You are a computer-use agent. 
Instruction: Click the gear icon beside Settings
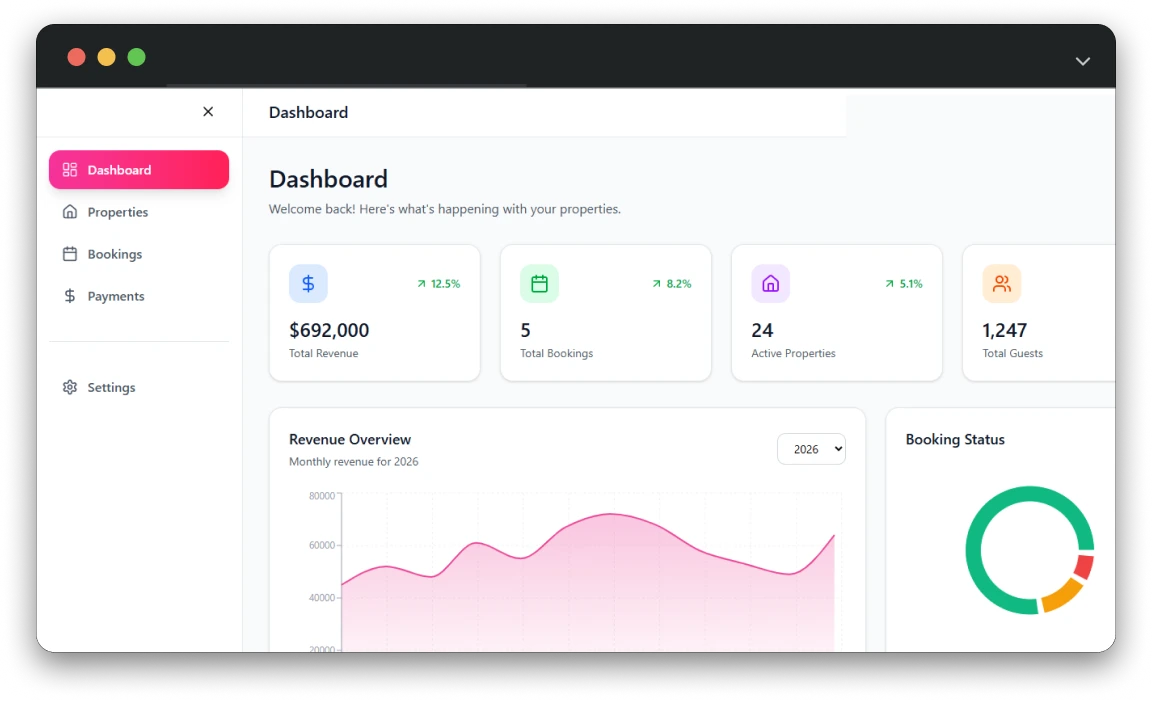click(x=70, y=387)
